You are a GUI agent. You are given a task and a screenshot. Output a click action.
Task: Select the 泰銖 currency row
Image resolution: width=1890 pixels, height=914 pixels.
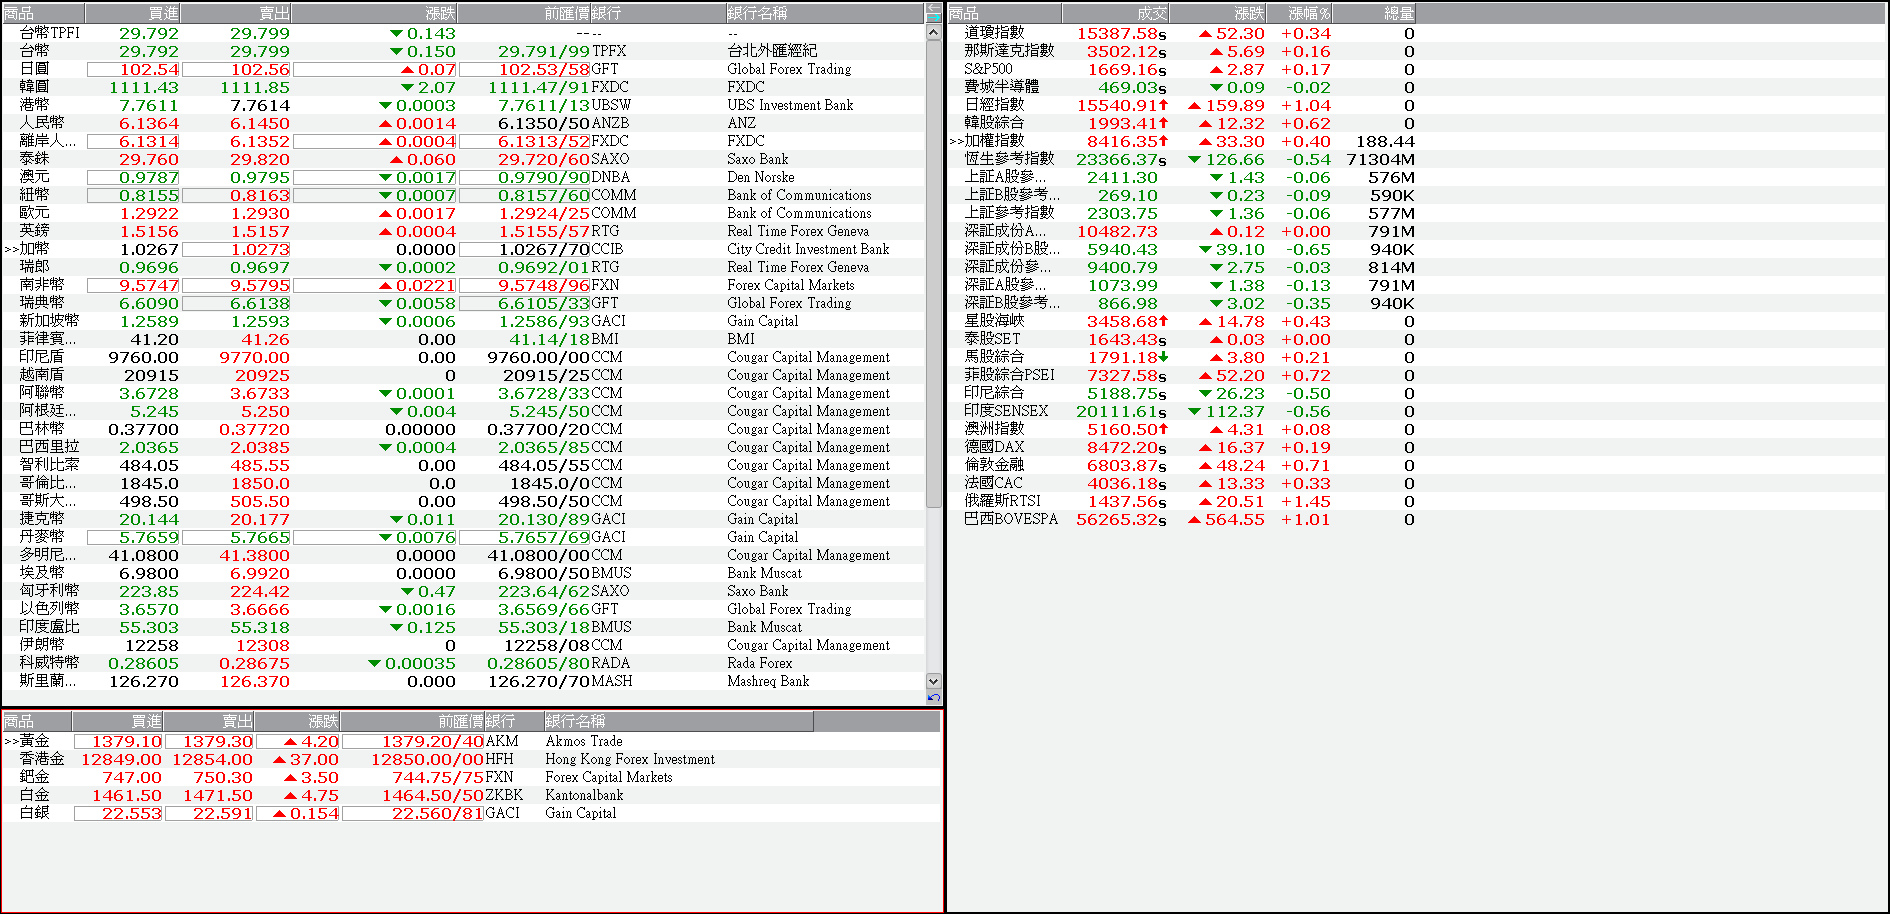[x=463, y=159]
